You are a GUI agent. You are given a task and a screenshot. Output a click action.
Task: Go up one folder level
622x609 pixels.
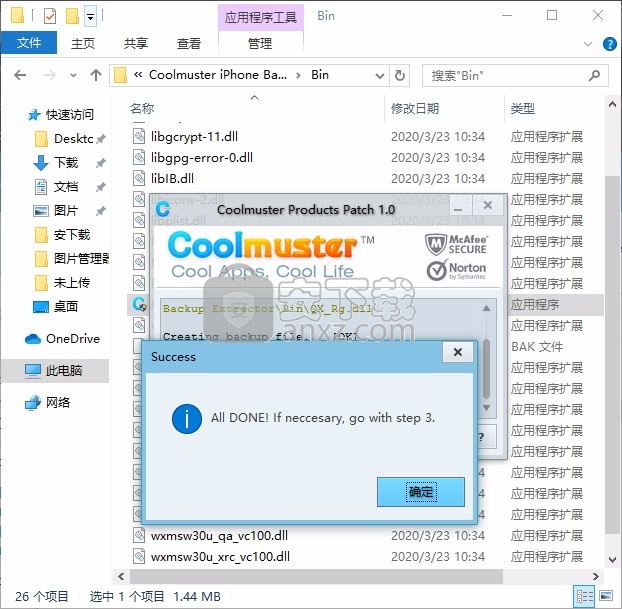tap(96, 75)
